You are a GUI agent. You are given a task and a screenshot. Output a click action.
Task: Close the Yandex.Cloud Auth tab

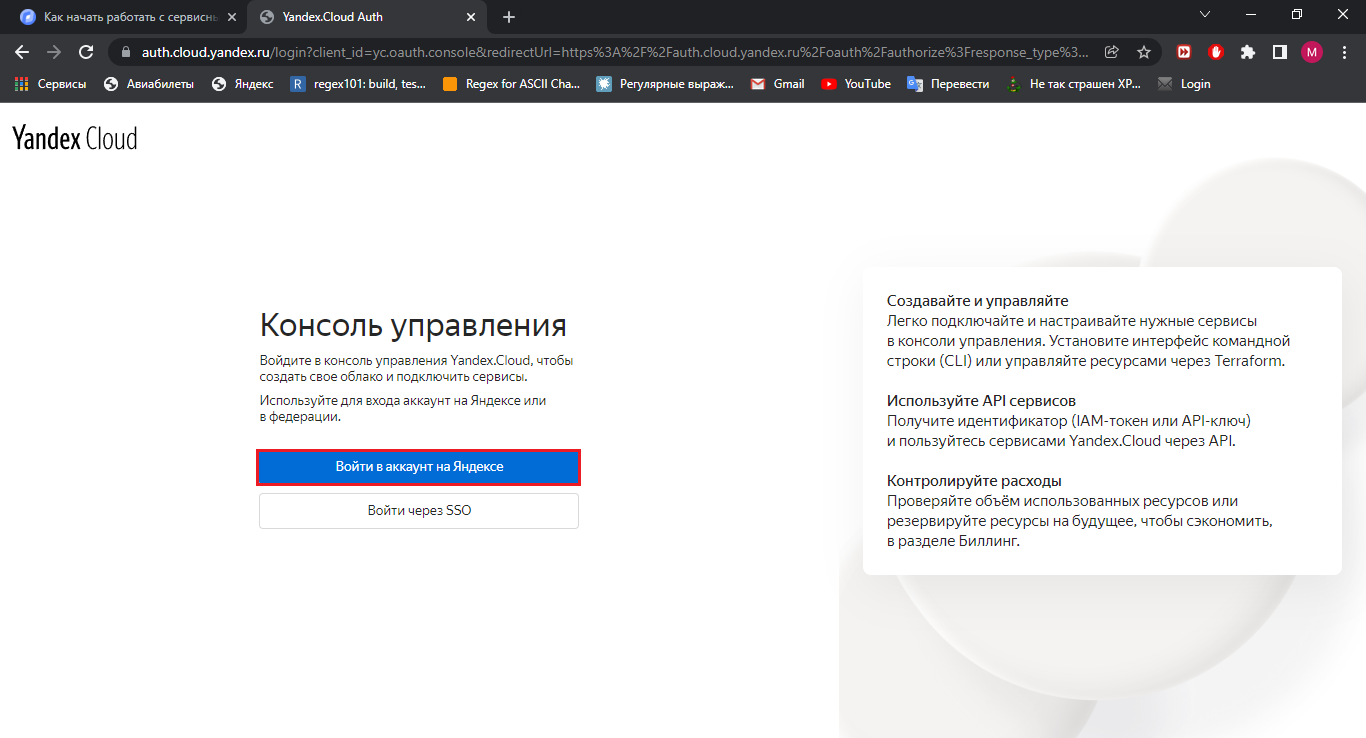pos(472,17)
